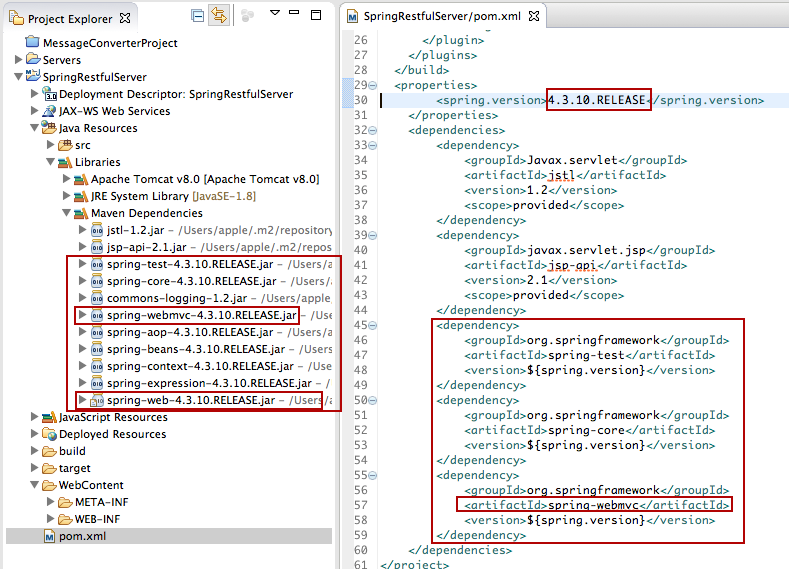Click spring-web-4.3.10.RELEASE.jar jar icon

point(97,400)
